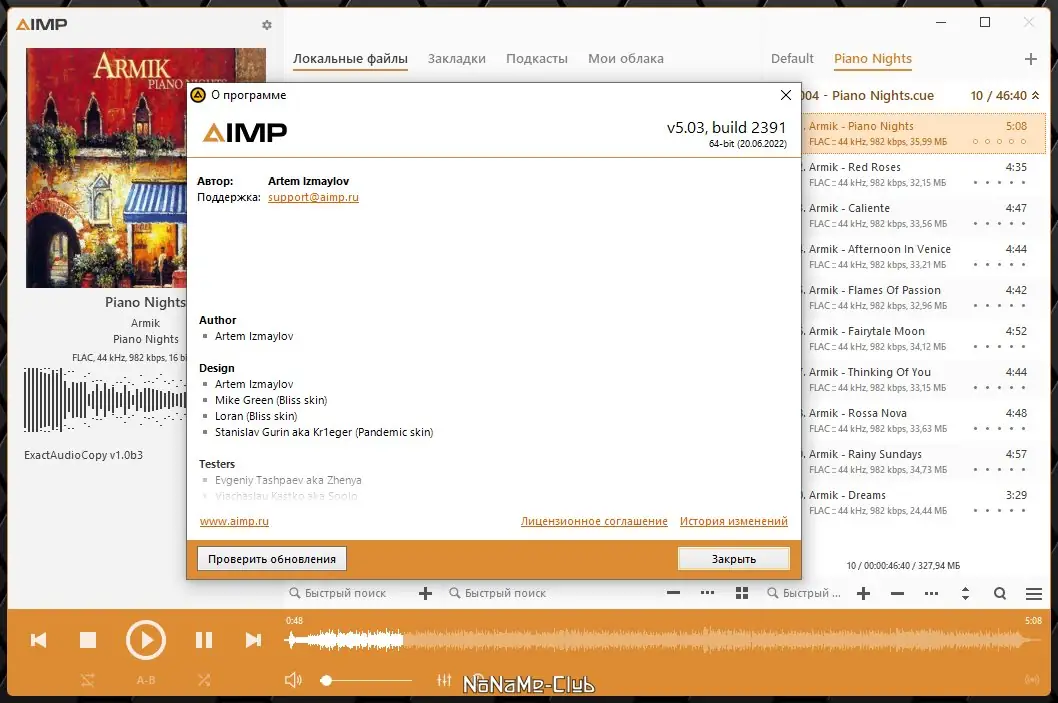
Task: Click minus icon in the file list toolbar
Action: 673,593
